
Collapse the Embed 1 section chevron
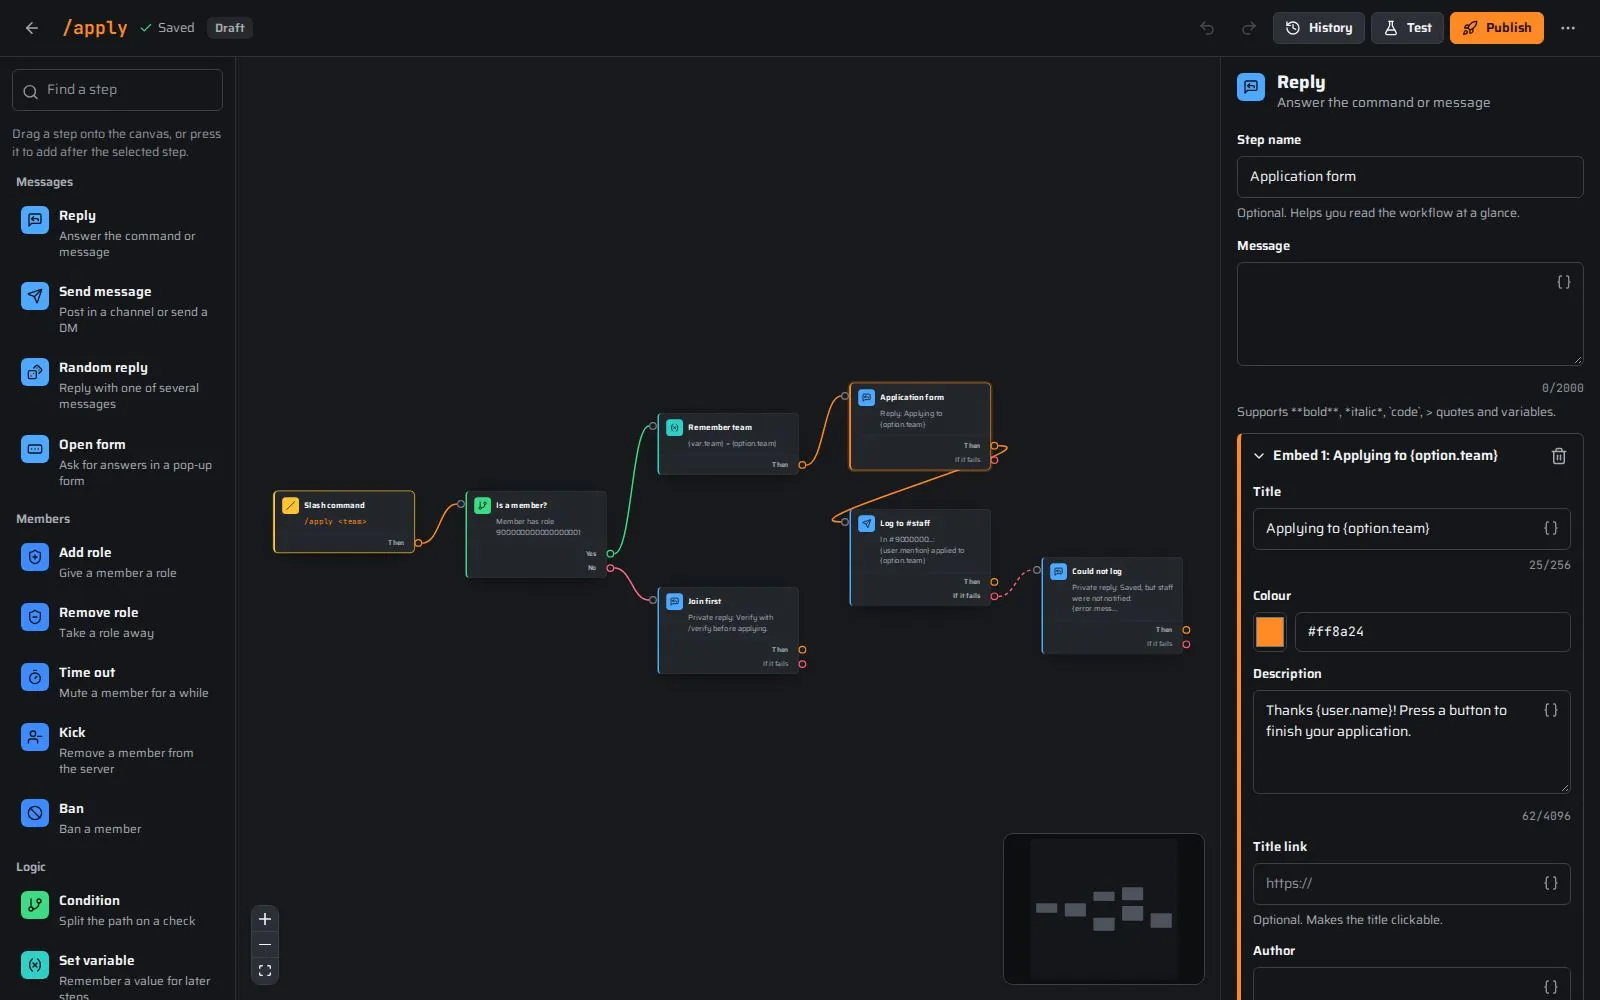point(1259,456)
